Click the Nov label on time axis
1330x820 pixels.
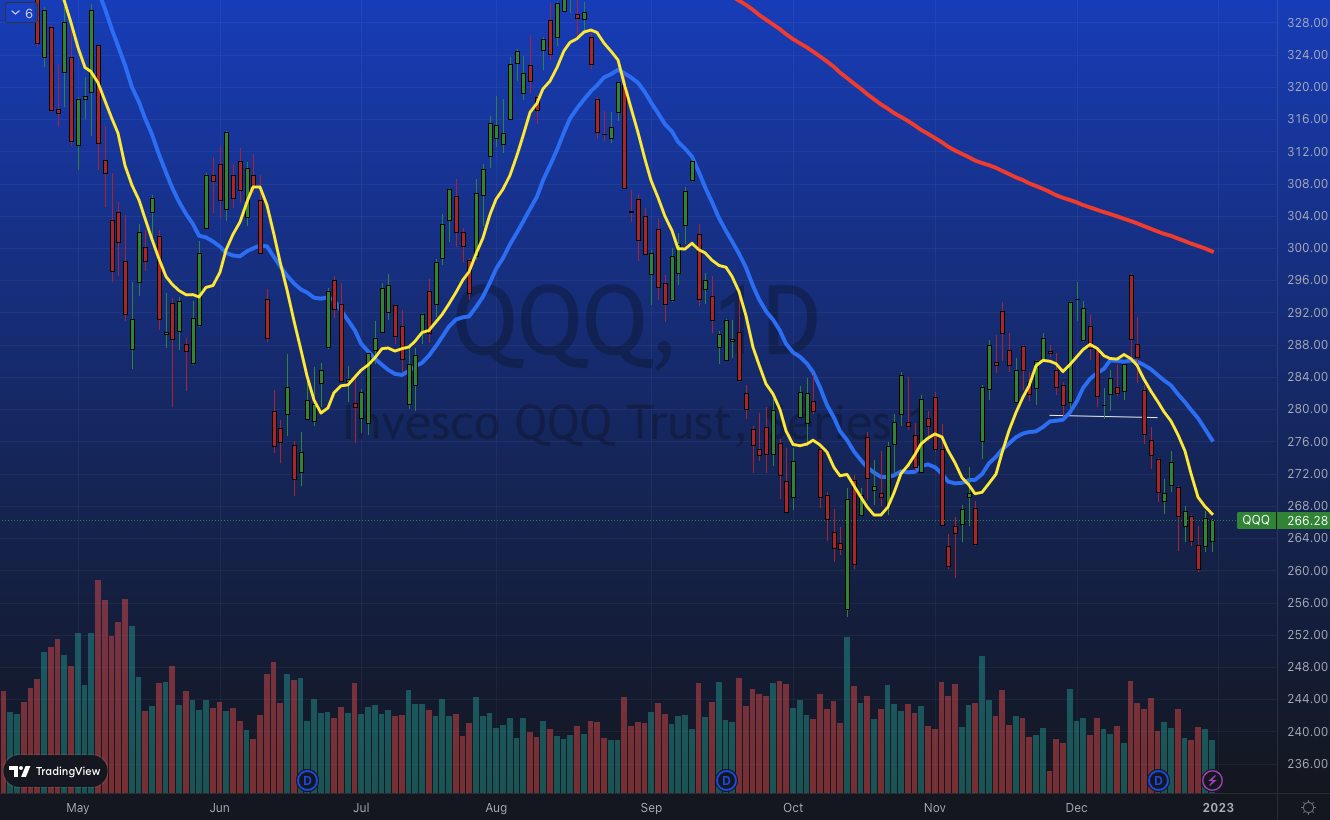point(935,807)
